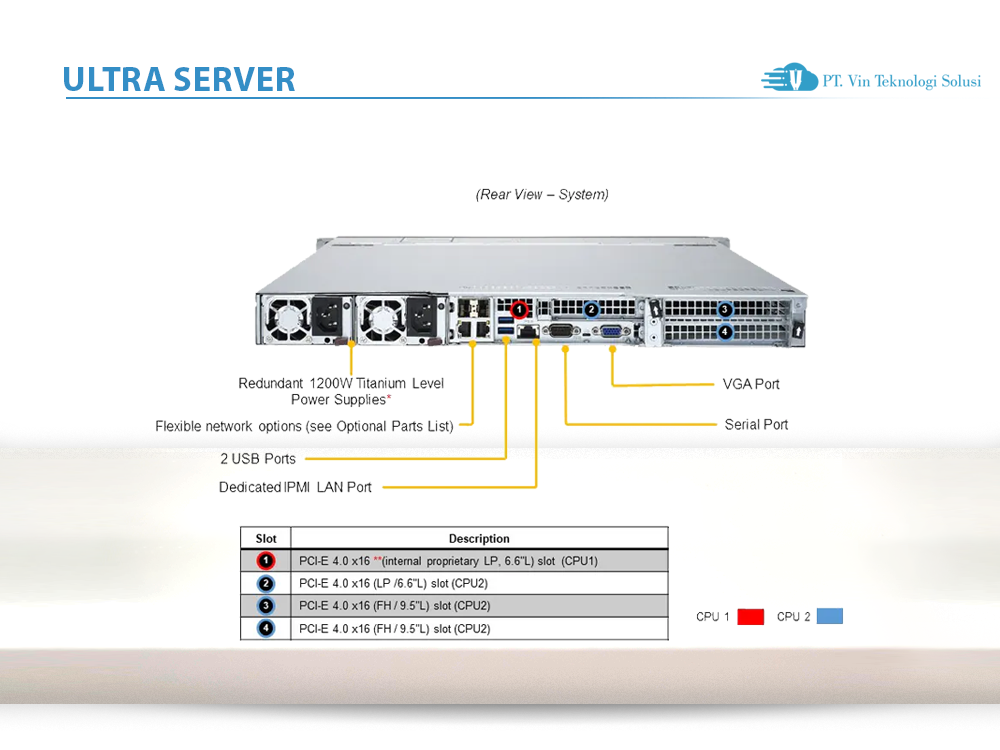The width and height of the screenshot is (1000, 750).
Task: Toggle the right power supply module
Action: pos(400,318)
